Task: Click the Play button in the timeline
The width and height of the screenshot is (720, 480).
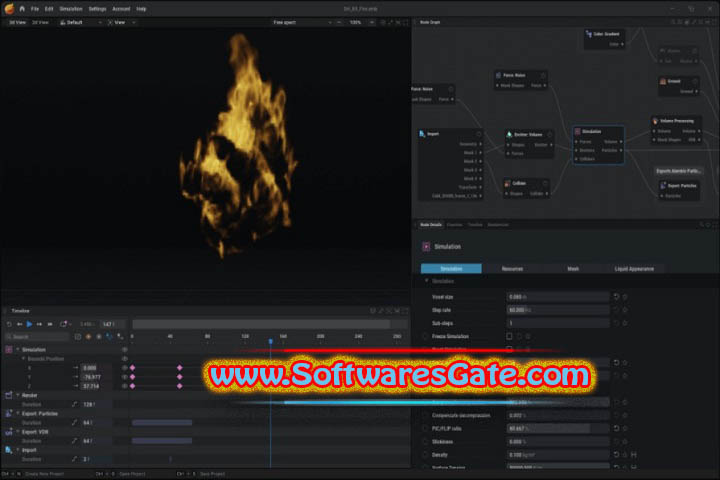Action: (x=29, y=324)
